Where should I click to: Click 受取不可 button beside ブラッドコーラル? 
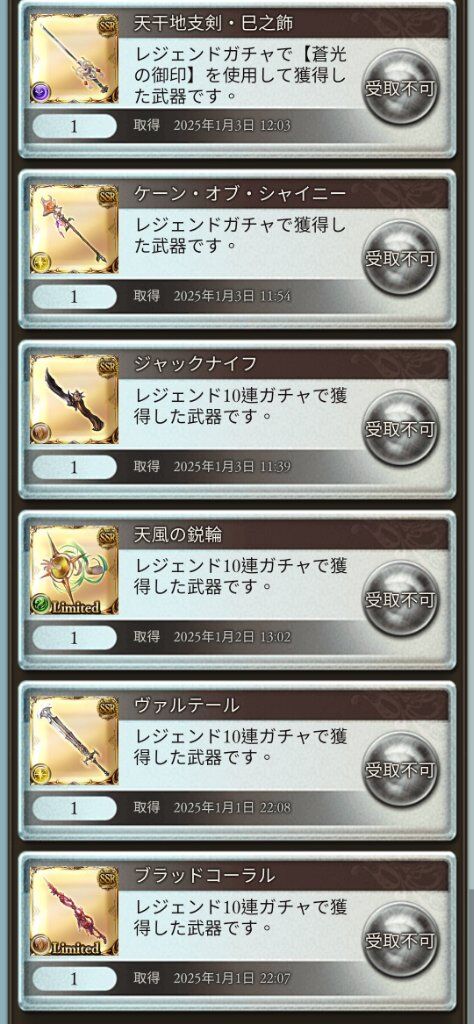[x=400, y=940]
